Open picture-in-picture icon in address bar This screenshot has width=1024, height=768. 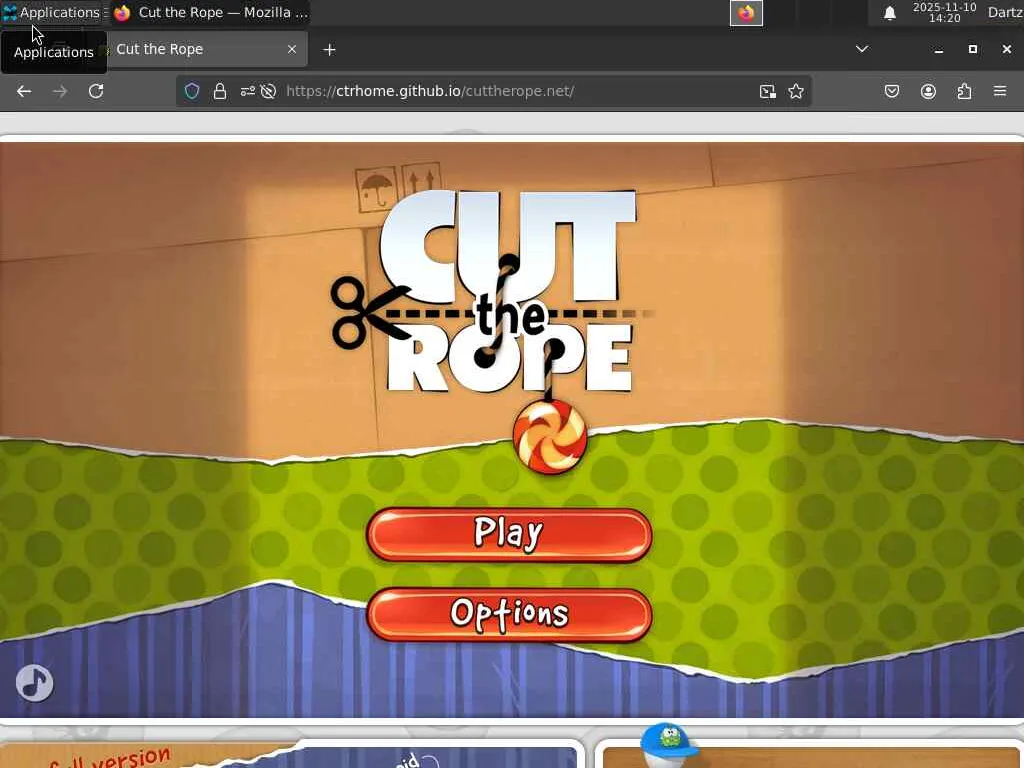[x=768, y=91]
